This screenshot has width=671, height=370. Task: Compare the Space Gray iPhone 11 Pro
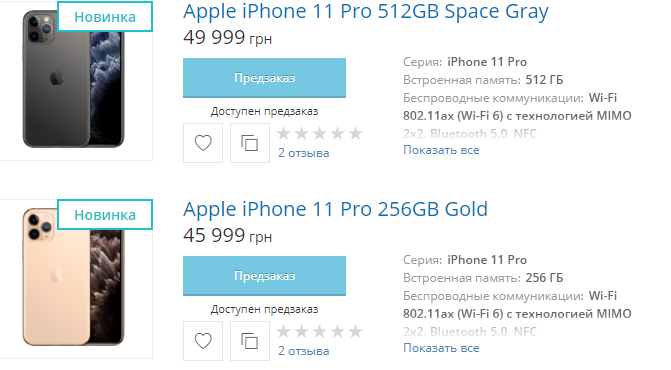tap(250, 143)
